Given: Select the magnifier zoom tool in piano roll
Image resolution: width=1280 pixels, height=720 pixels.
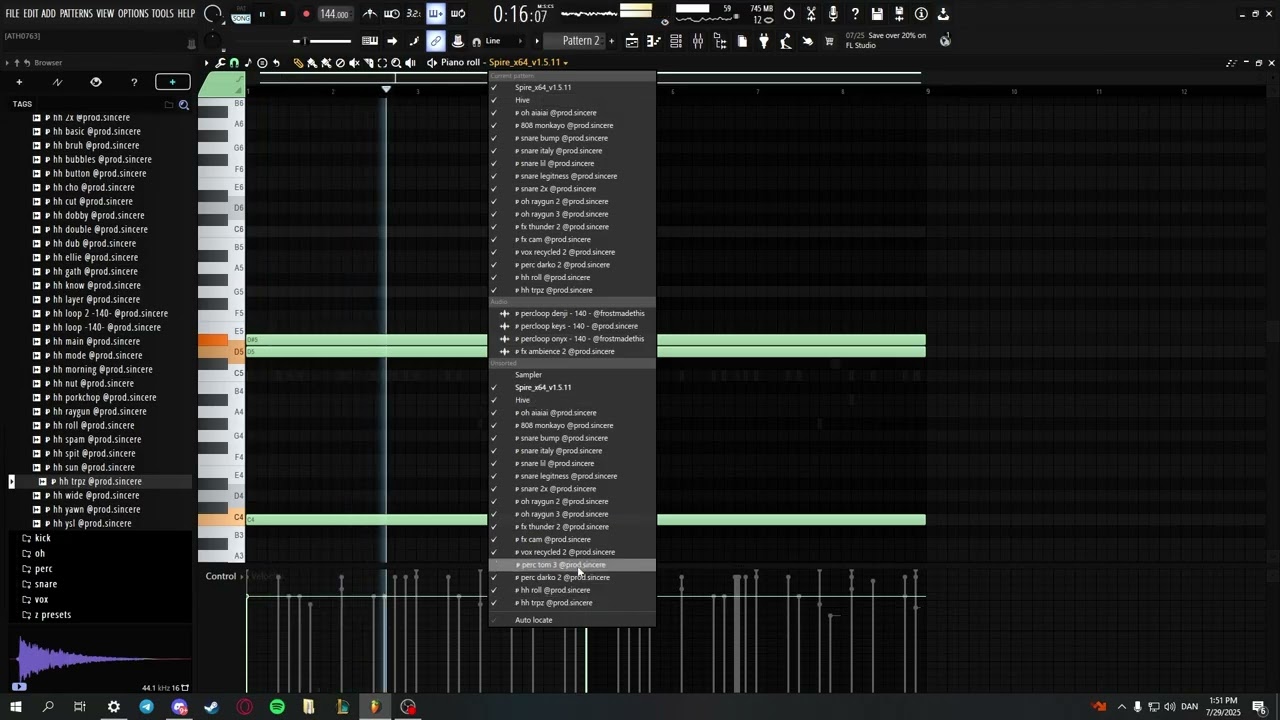Looking at the screenshot, I should [x=396, y=63].
